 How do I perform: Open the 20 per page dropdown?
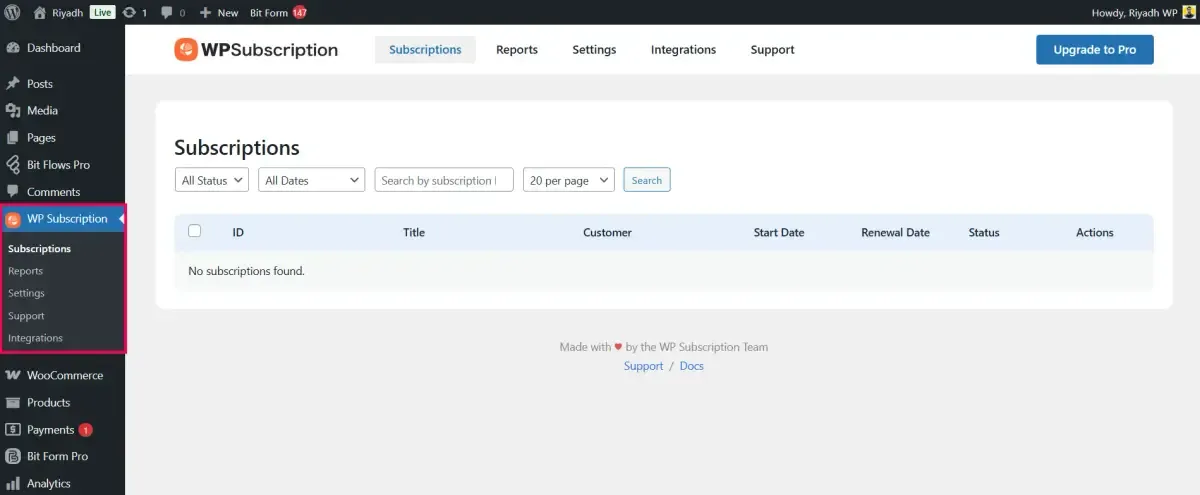click(569, 180)
